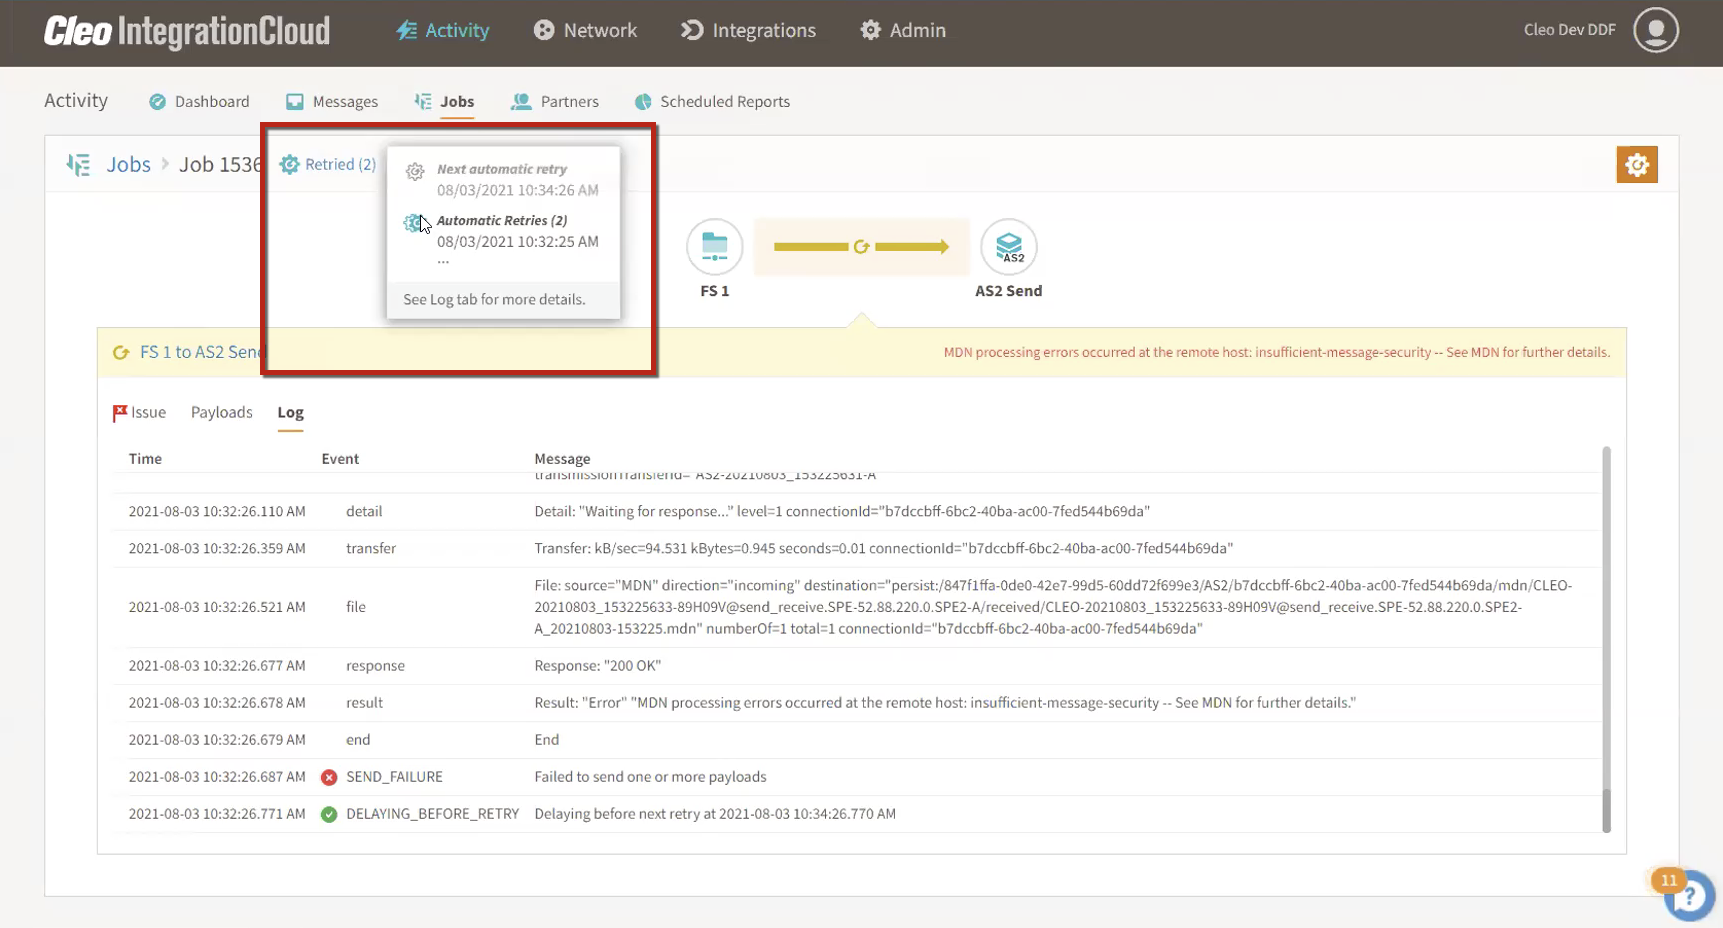Open the Admin top menu
The height and width of the screenshot is (928, 1723).
pyautogui.click(x=903, y=30)
